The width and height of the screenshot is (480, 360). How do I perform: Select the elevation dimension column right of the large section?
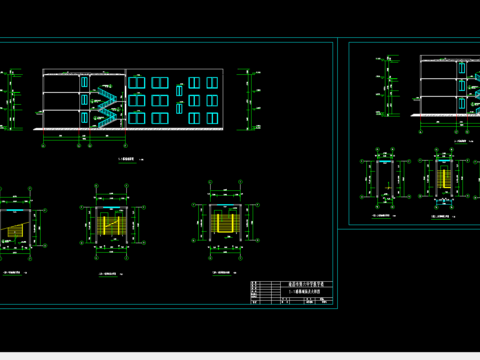pyautogui.click(x=249, y=99)
